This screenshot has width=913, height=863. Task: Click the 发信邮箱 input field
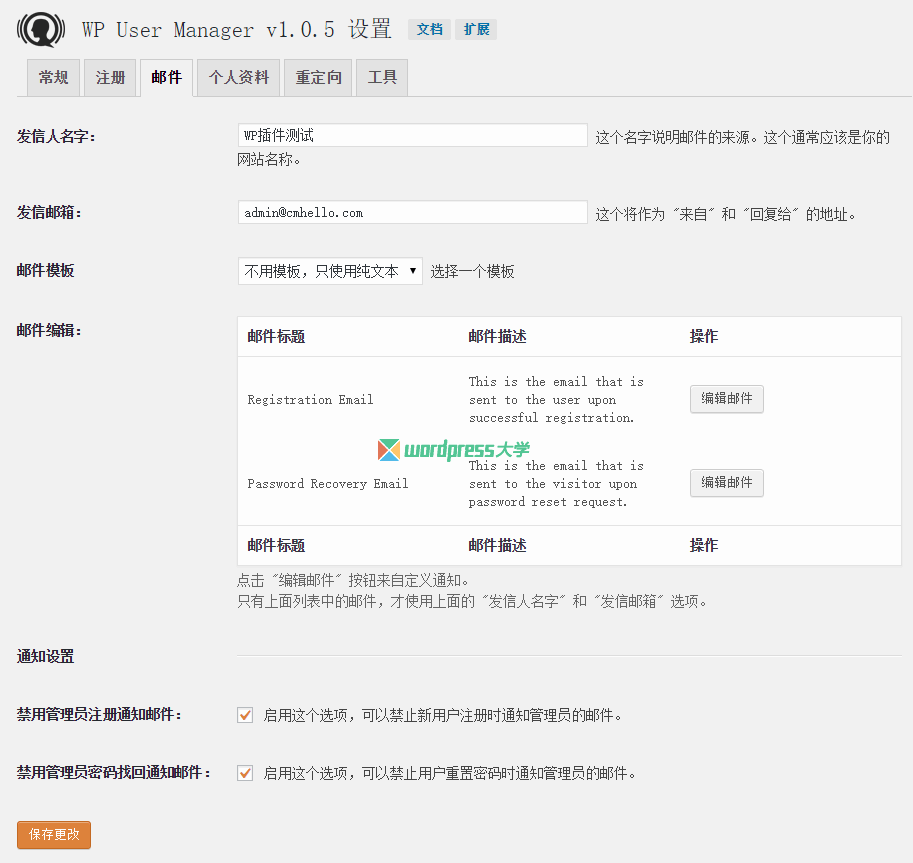click(412, 211)
